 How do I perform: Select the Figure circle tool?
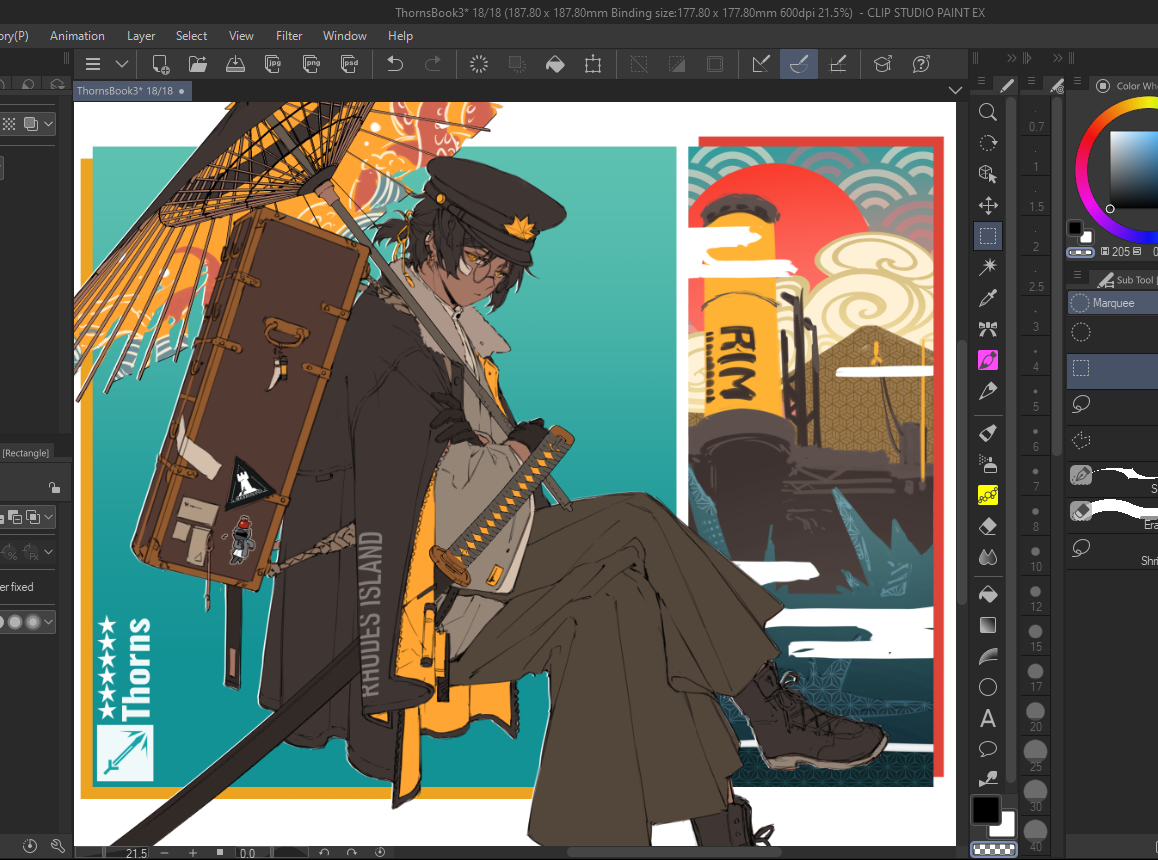pyautogui.click(x=987, y=687)
